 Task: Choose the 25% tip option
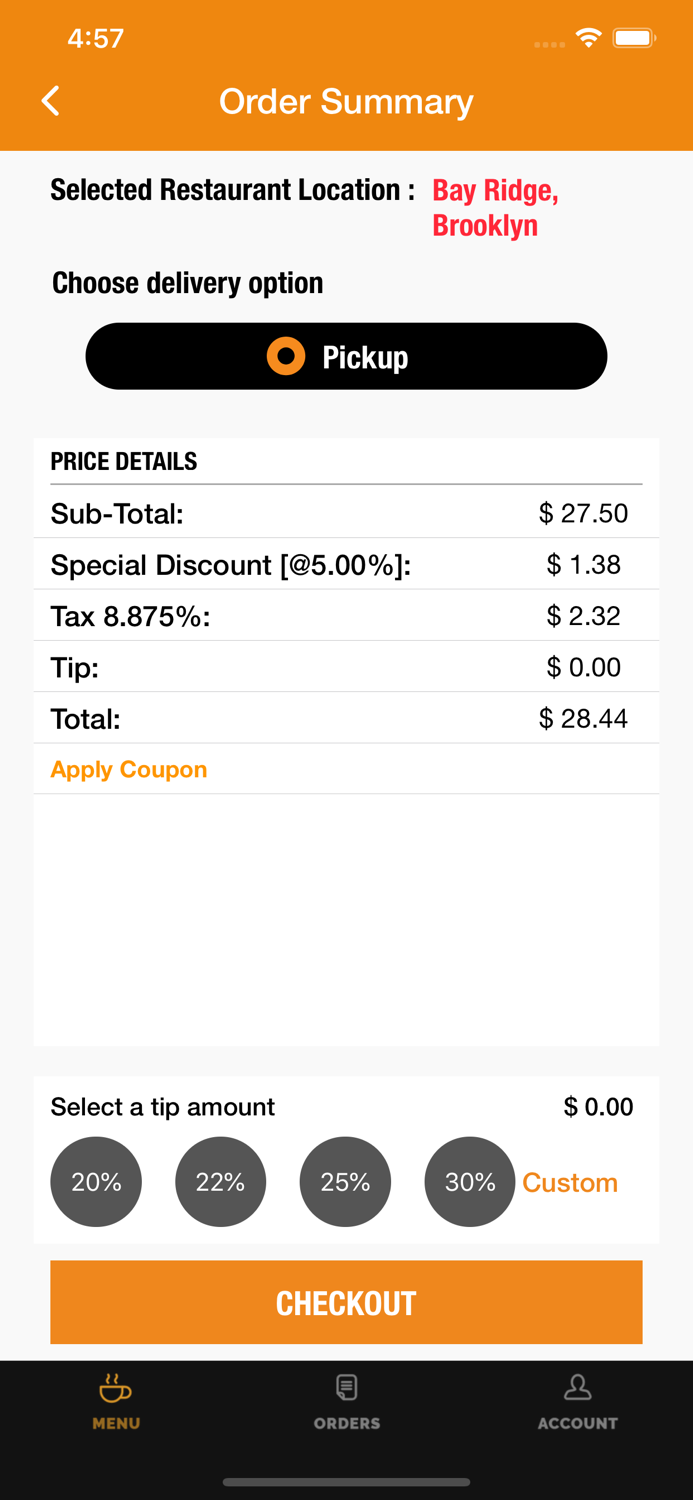345,1182
